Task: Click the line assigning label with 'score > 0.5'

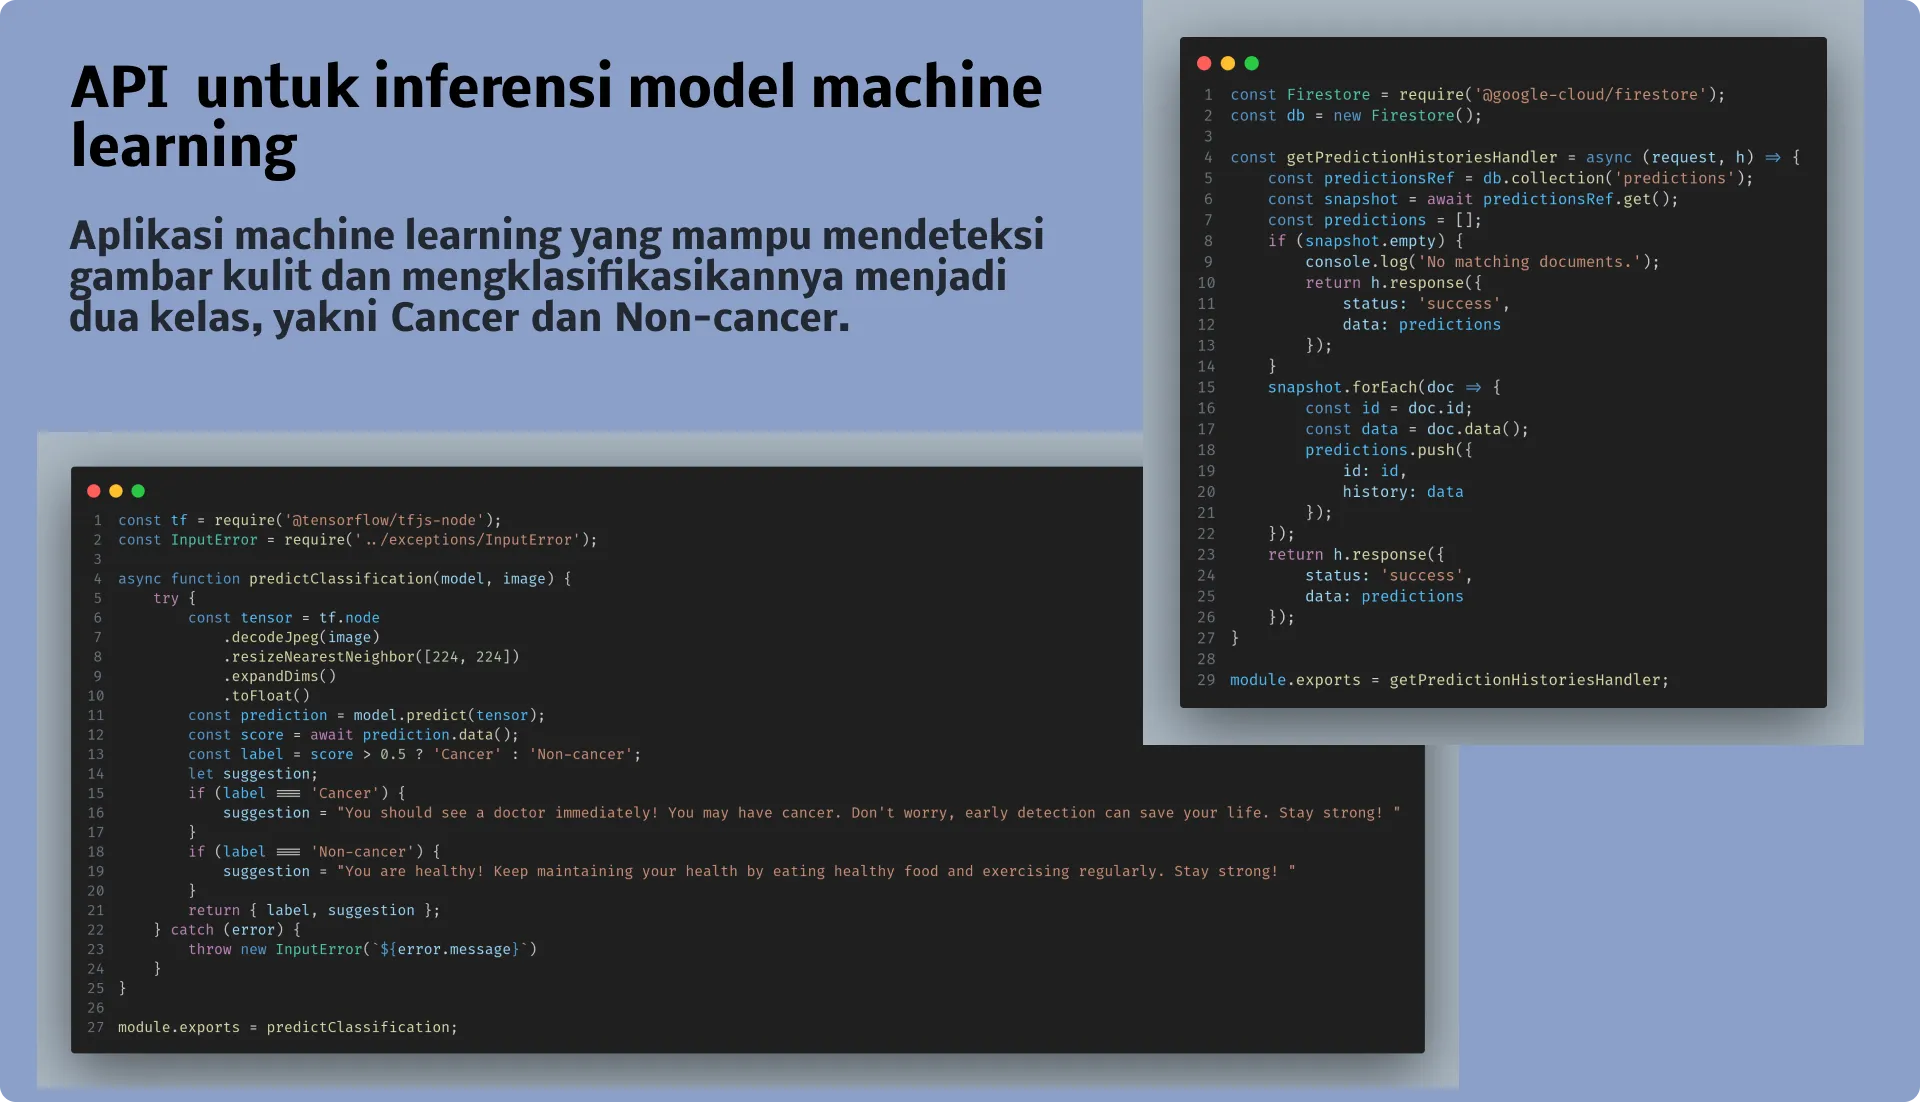Action: point(414,754)
